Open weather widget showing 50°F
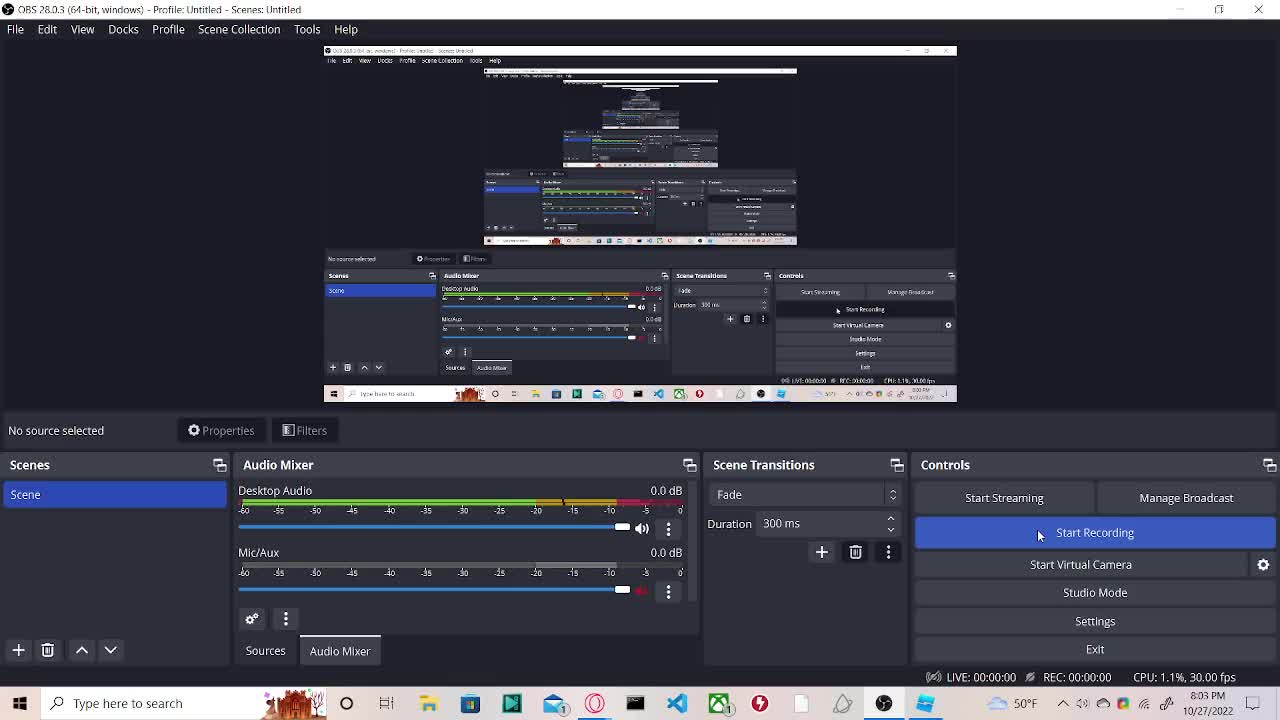This screenshot has width=1280, height=720. click(1014, 703)
